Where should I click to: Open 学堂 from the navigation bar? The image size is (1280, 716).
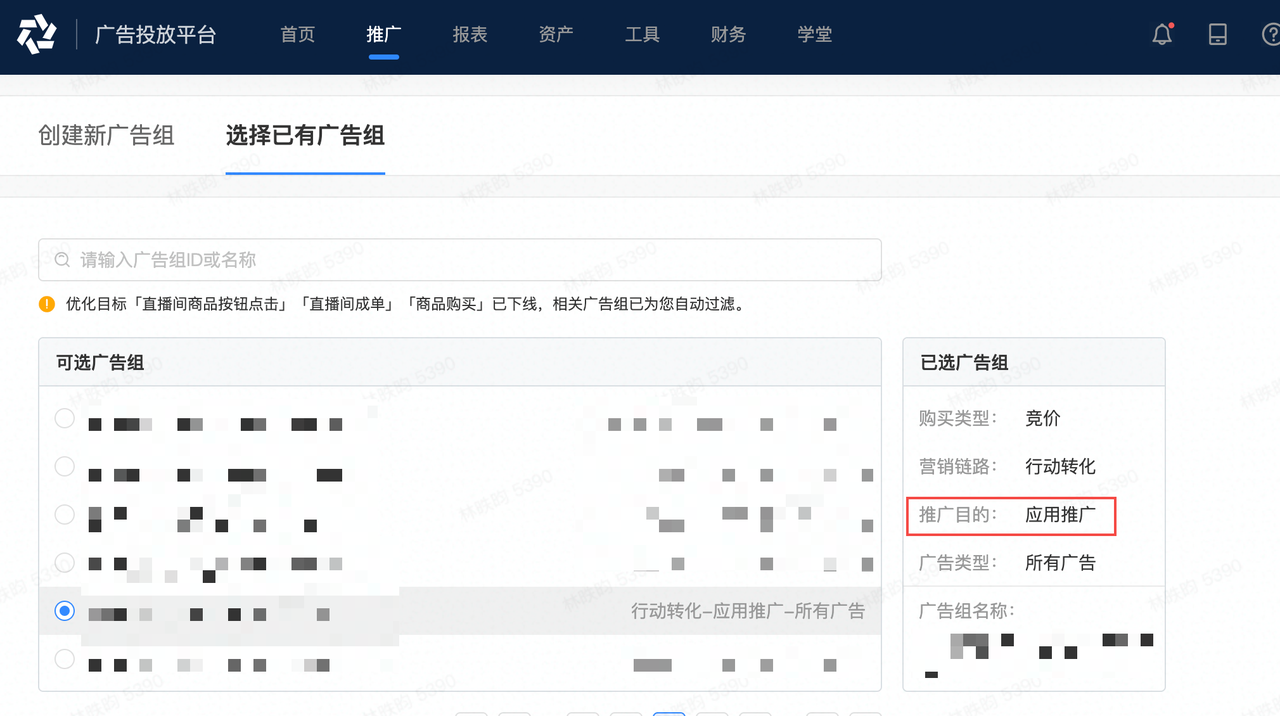(x=815, y=34)
